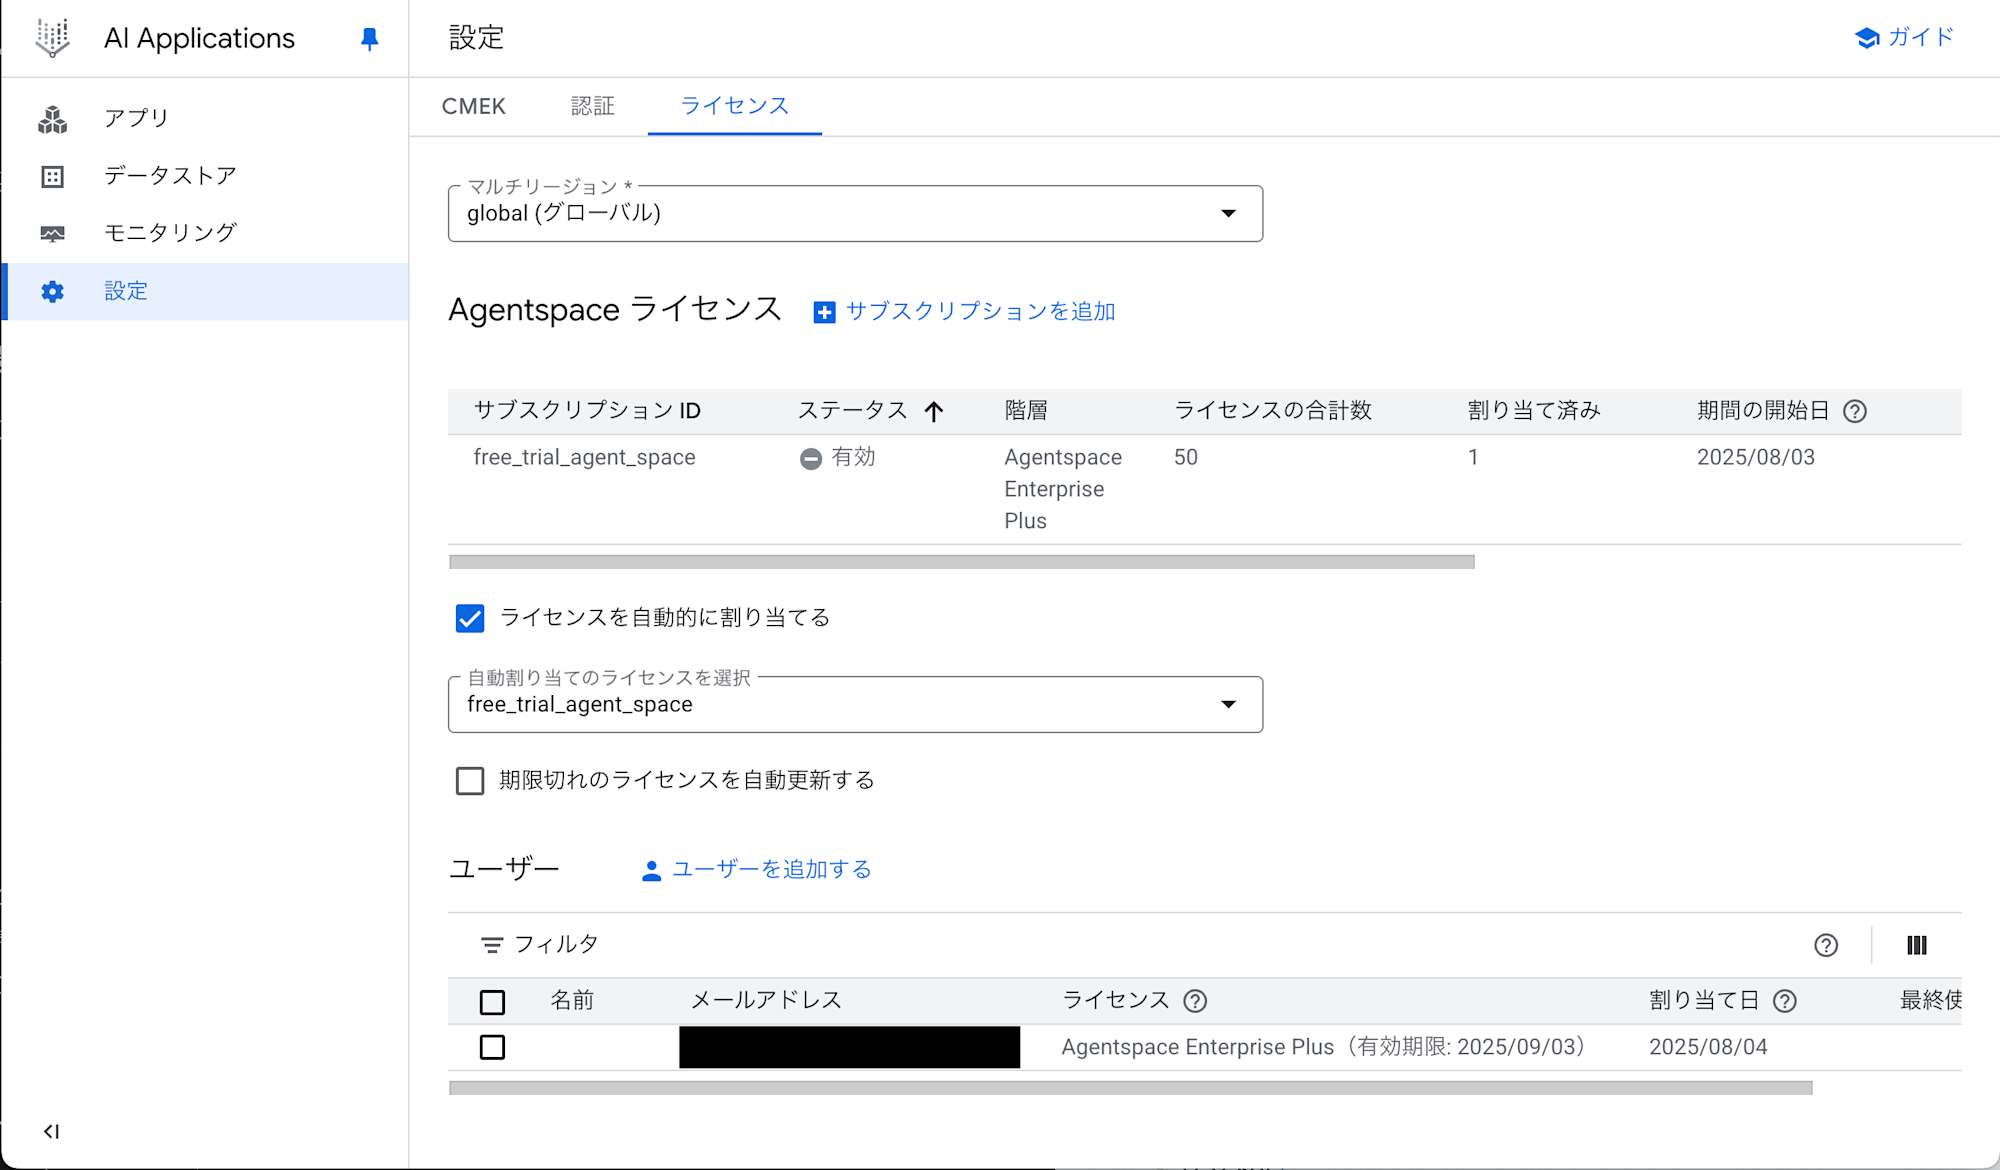2000x1170 pixels.
Task: Click free_trial_agent_space subscription ID cell
Action: click(584, 458)
